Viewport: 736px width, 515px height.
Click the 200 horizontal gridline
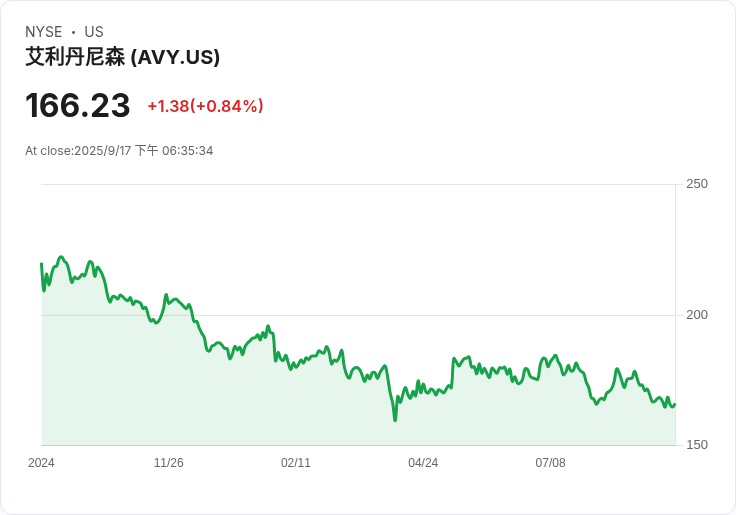click(x=358, y=315)
